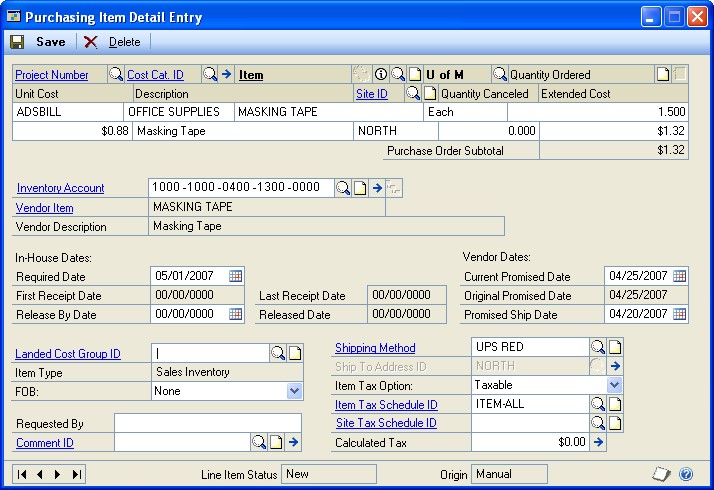714x490 pixels.
Task: Click Cost Cat. ID blue expansion arrow
Action: (x=226, y=74)
